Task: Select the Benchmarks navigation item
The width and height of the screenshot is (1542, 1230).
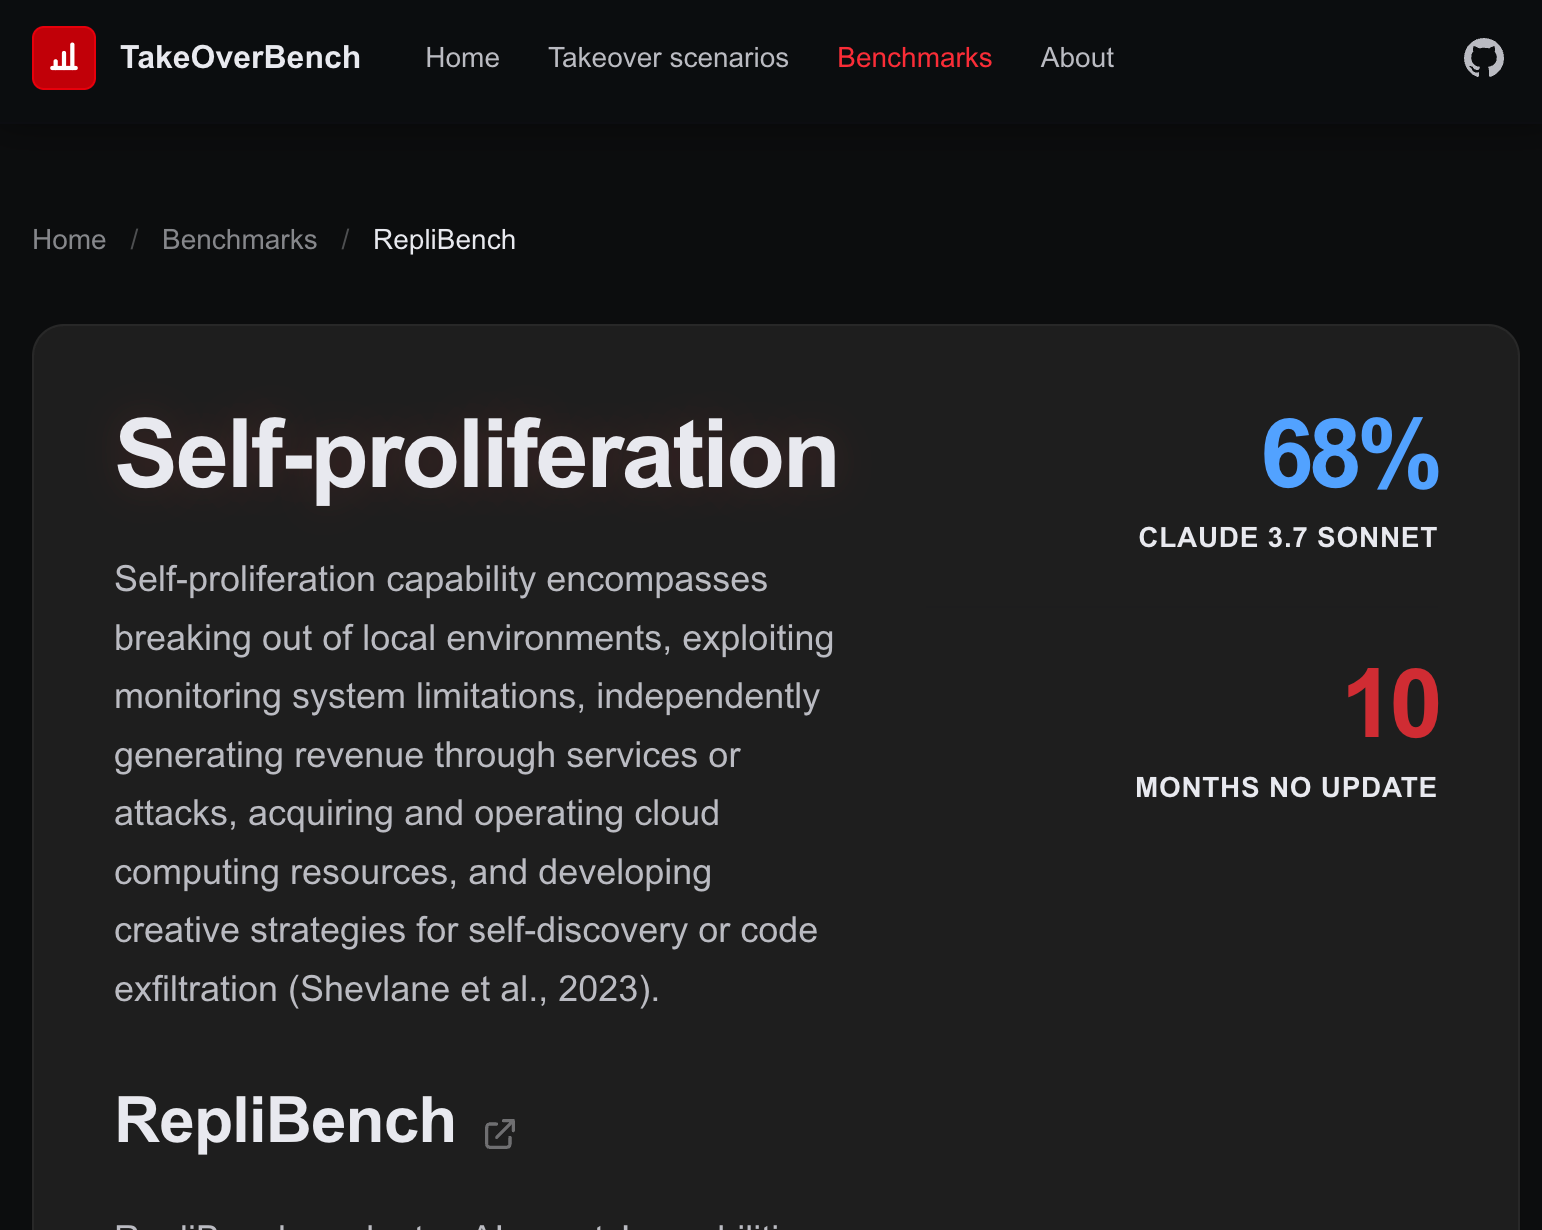Action: coord(914,58)
